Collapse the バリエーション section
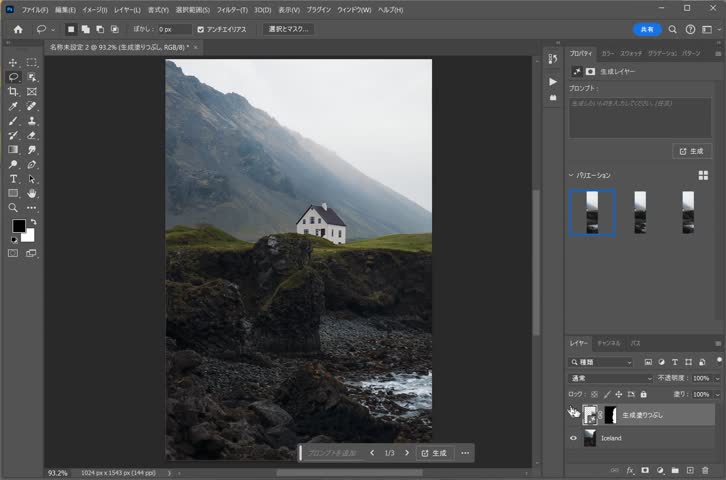The width and height of the screenshot is (726, 480). (571, 175)
